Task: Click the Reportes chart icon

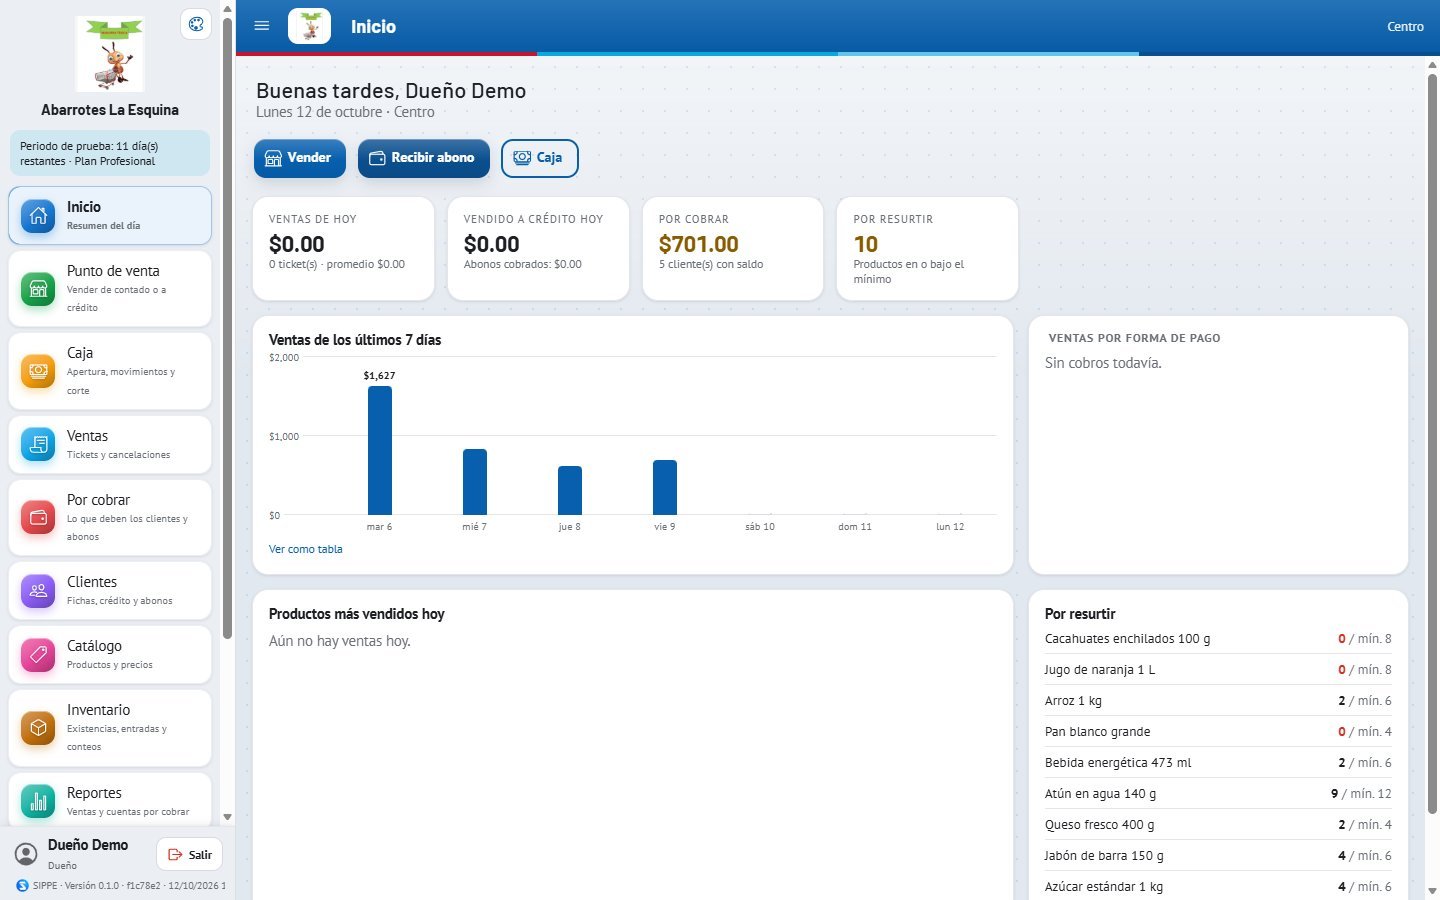Action: coord(38,801)
